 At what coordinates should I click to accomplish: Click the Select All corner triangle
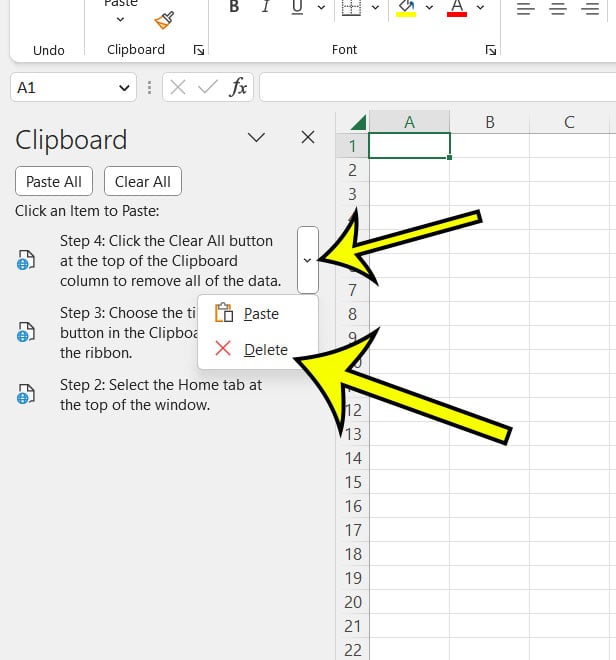click(x=357, y=122)
